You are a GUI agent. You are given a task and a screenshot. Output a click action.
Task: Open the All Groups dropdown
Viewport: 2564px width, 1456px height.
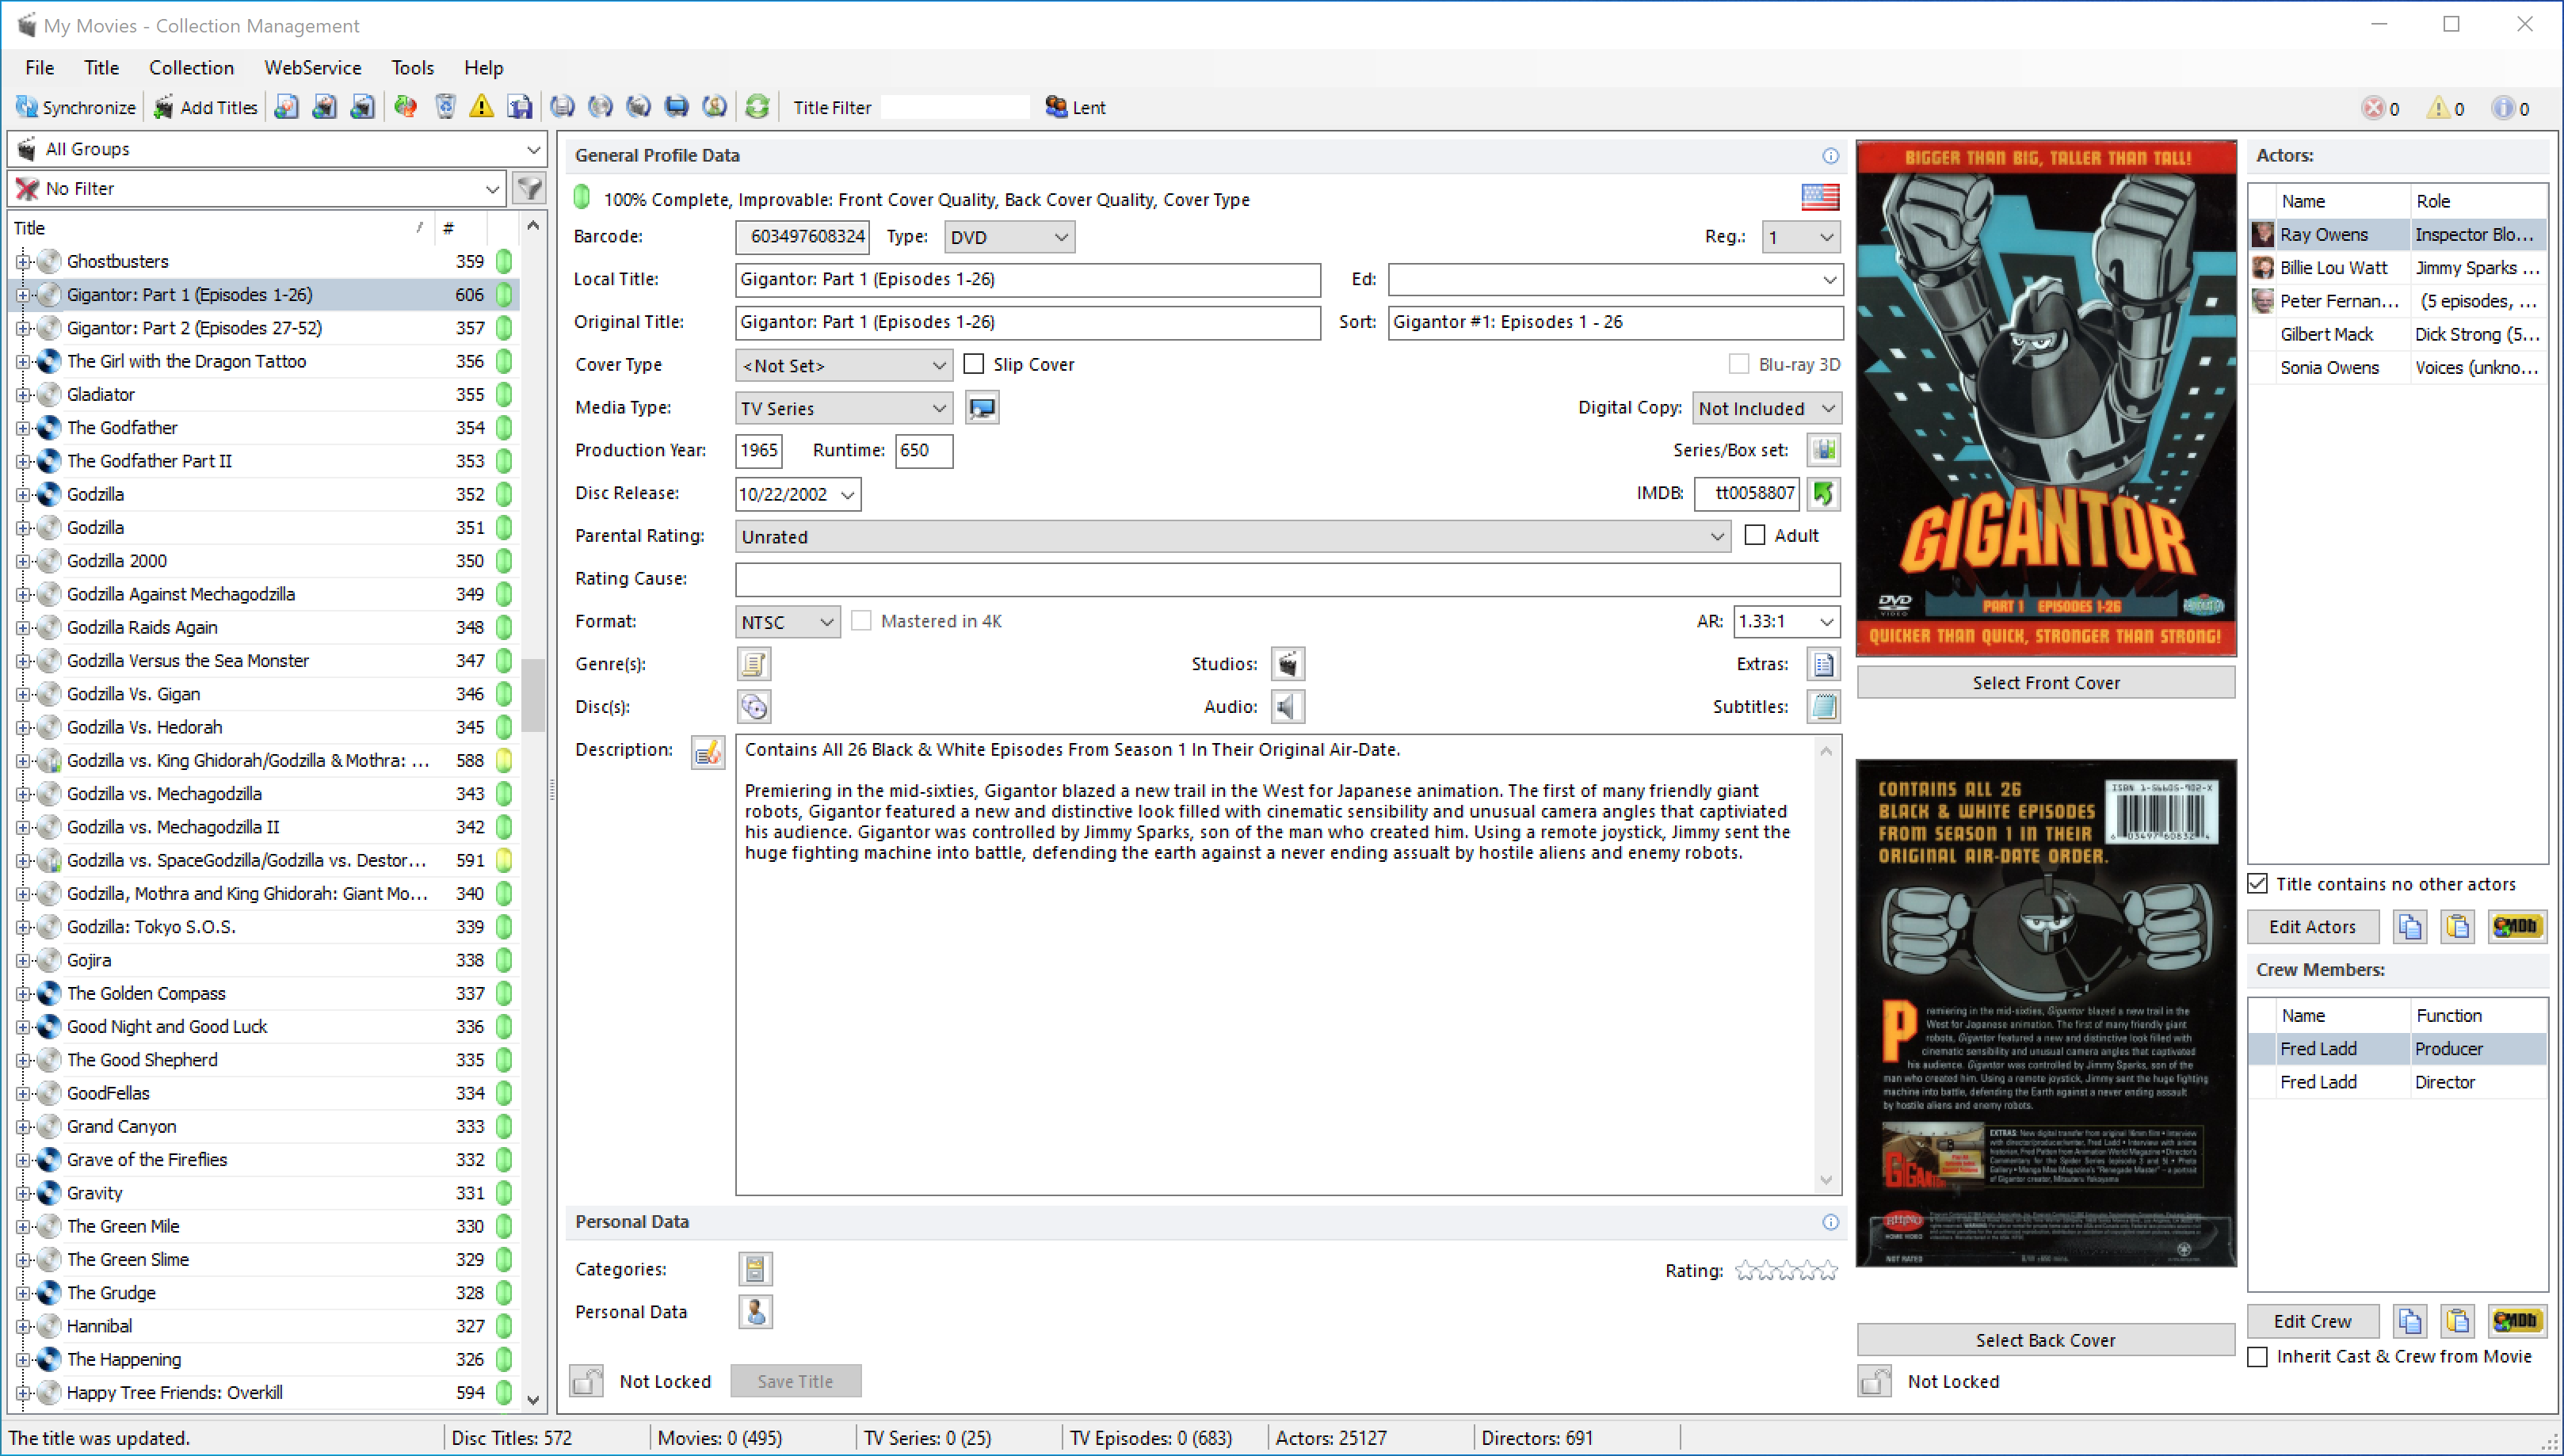tap(277, 149)
